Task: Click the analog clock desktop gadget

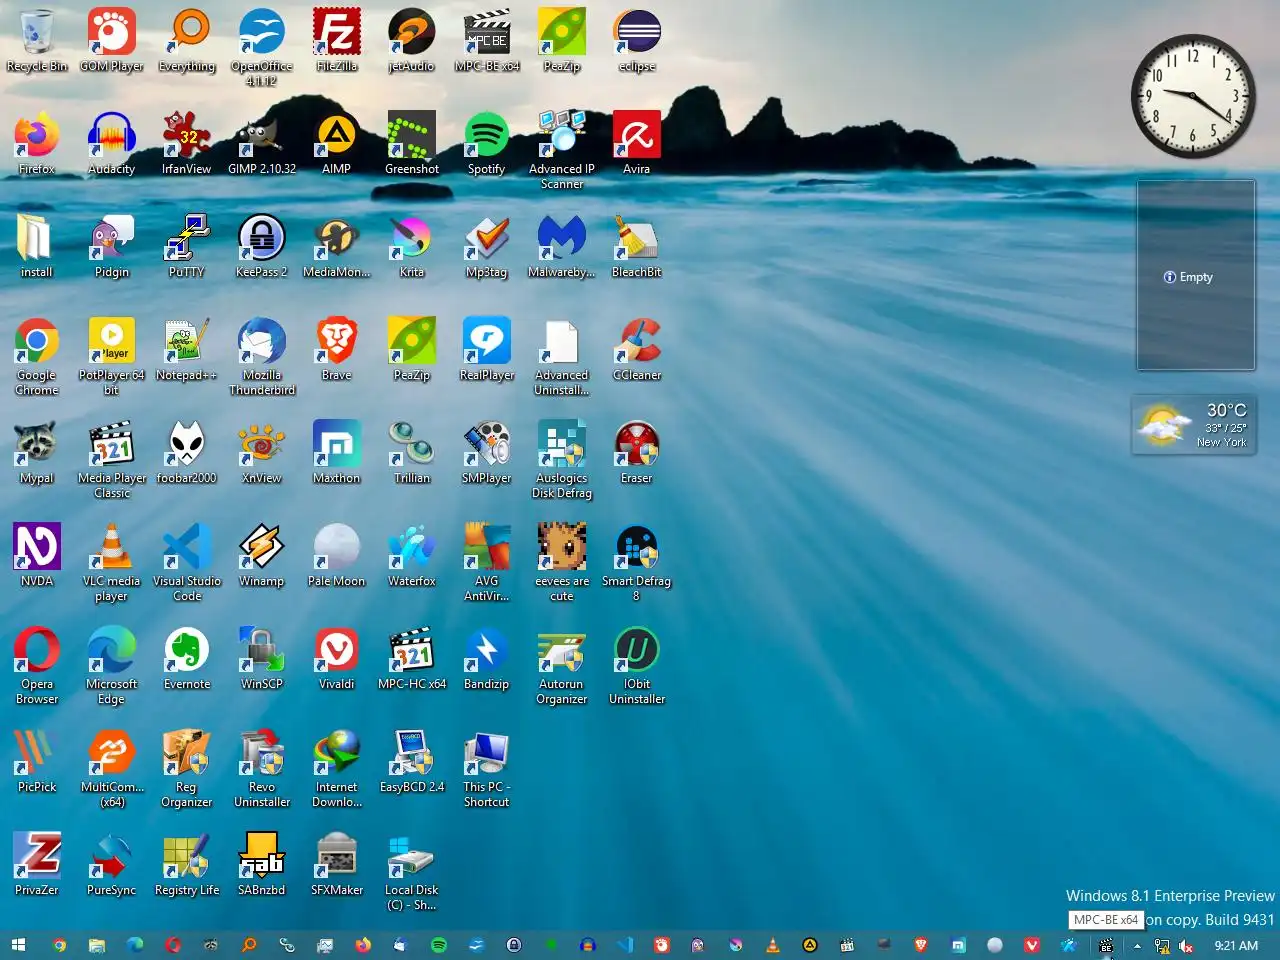Action: coord(1193,97)
